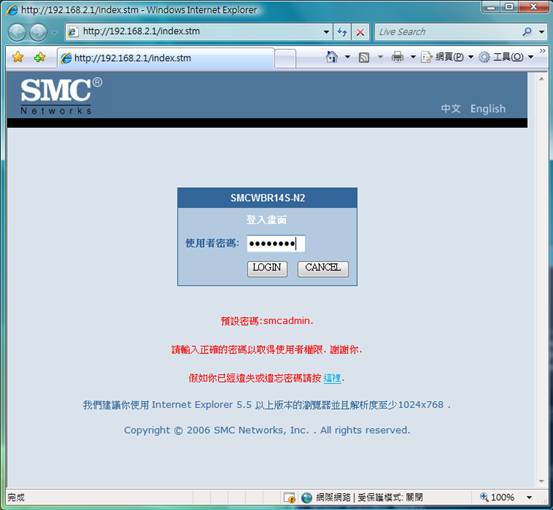The width and height of the screenshot is (553, 510).
Task: Open the Favorites Center star icon
Action: (18, 57)
